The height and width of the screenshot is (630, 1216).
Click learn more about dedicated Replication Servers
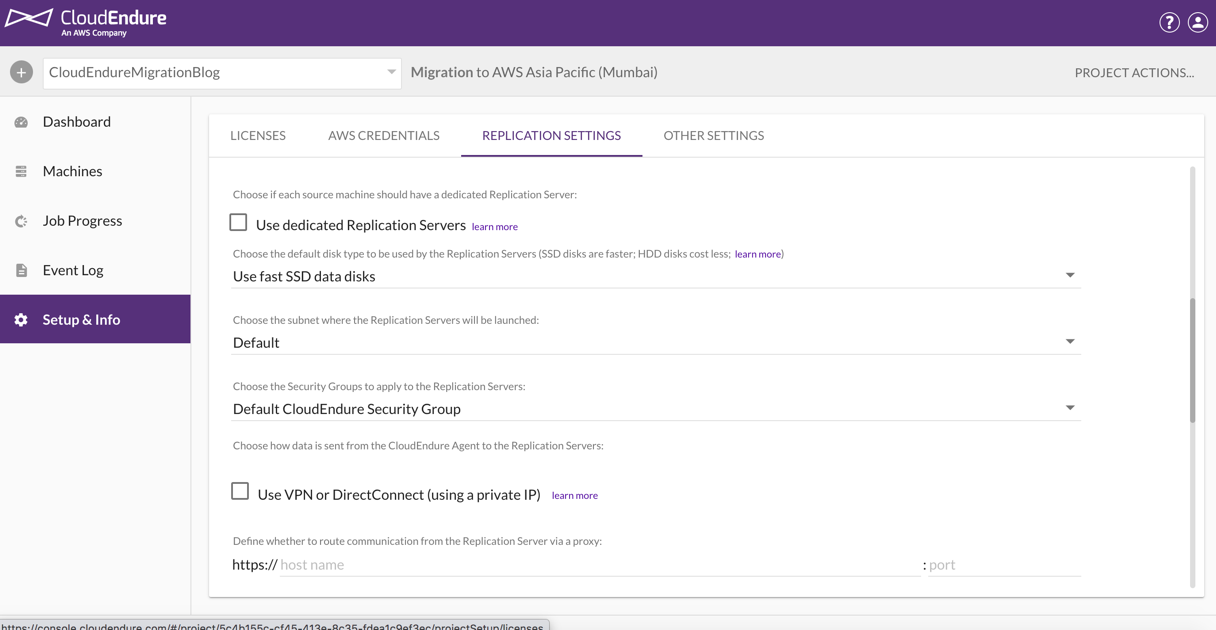[x=494, y=226]
